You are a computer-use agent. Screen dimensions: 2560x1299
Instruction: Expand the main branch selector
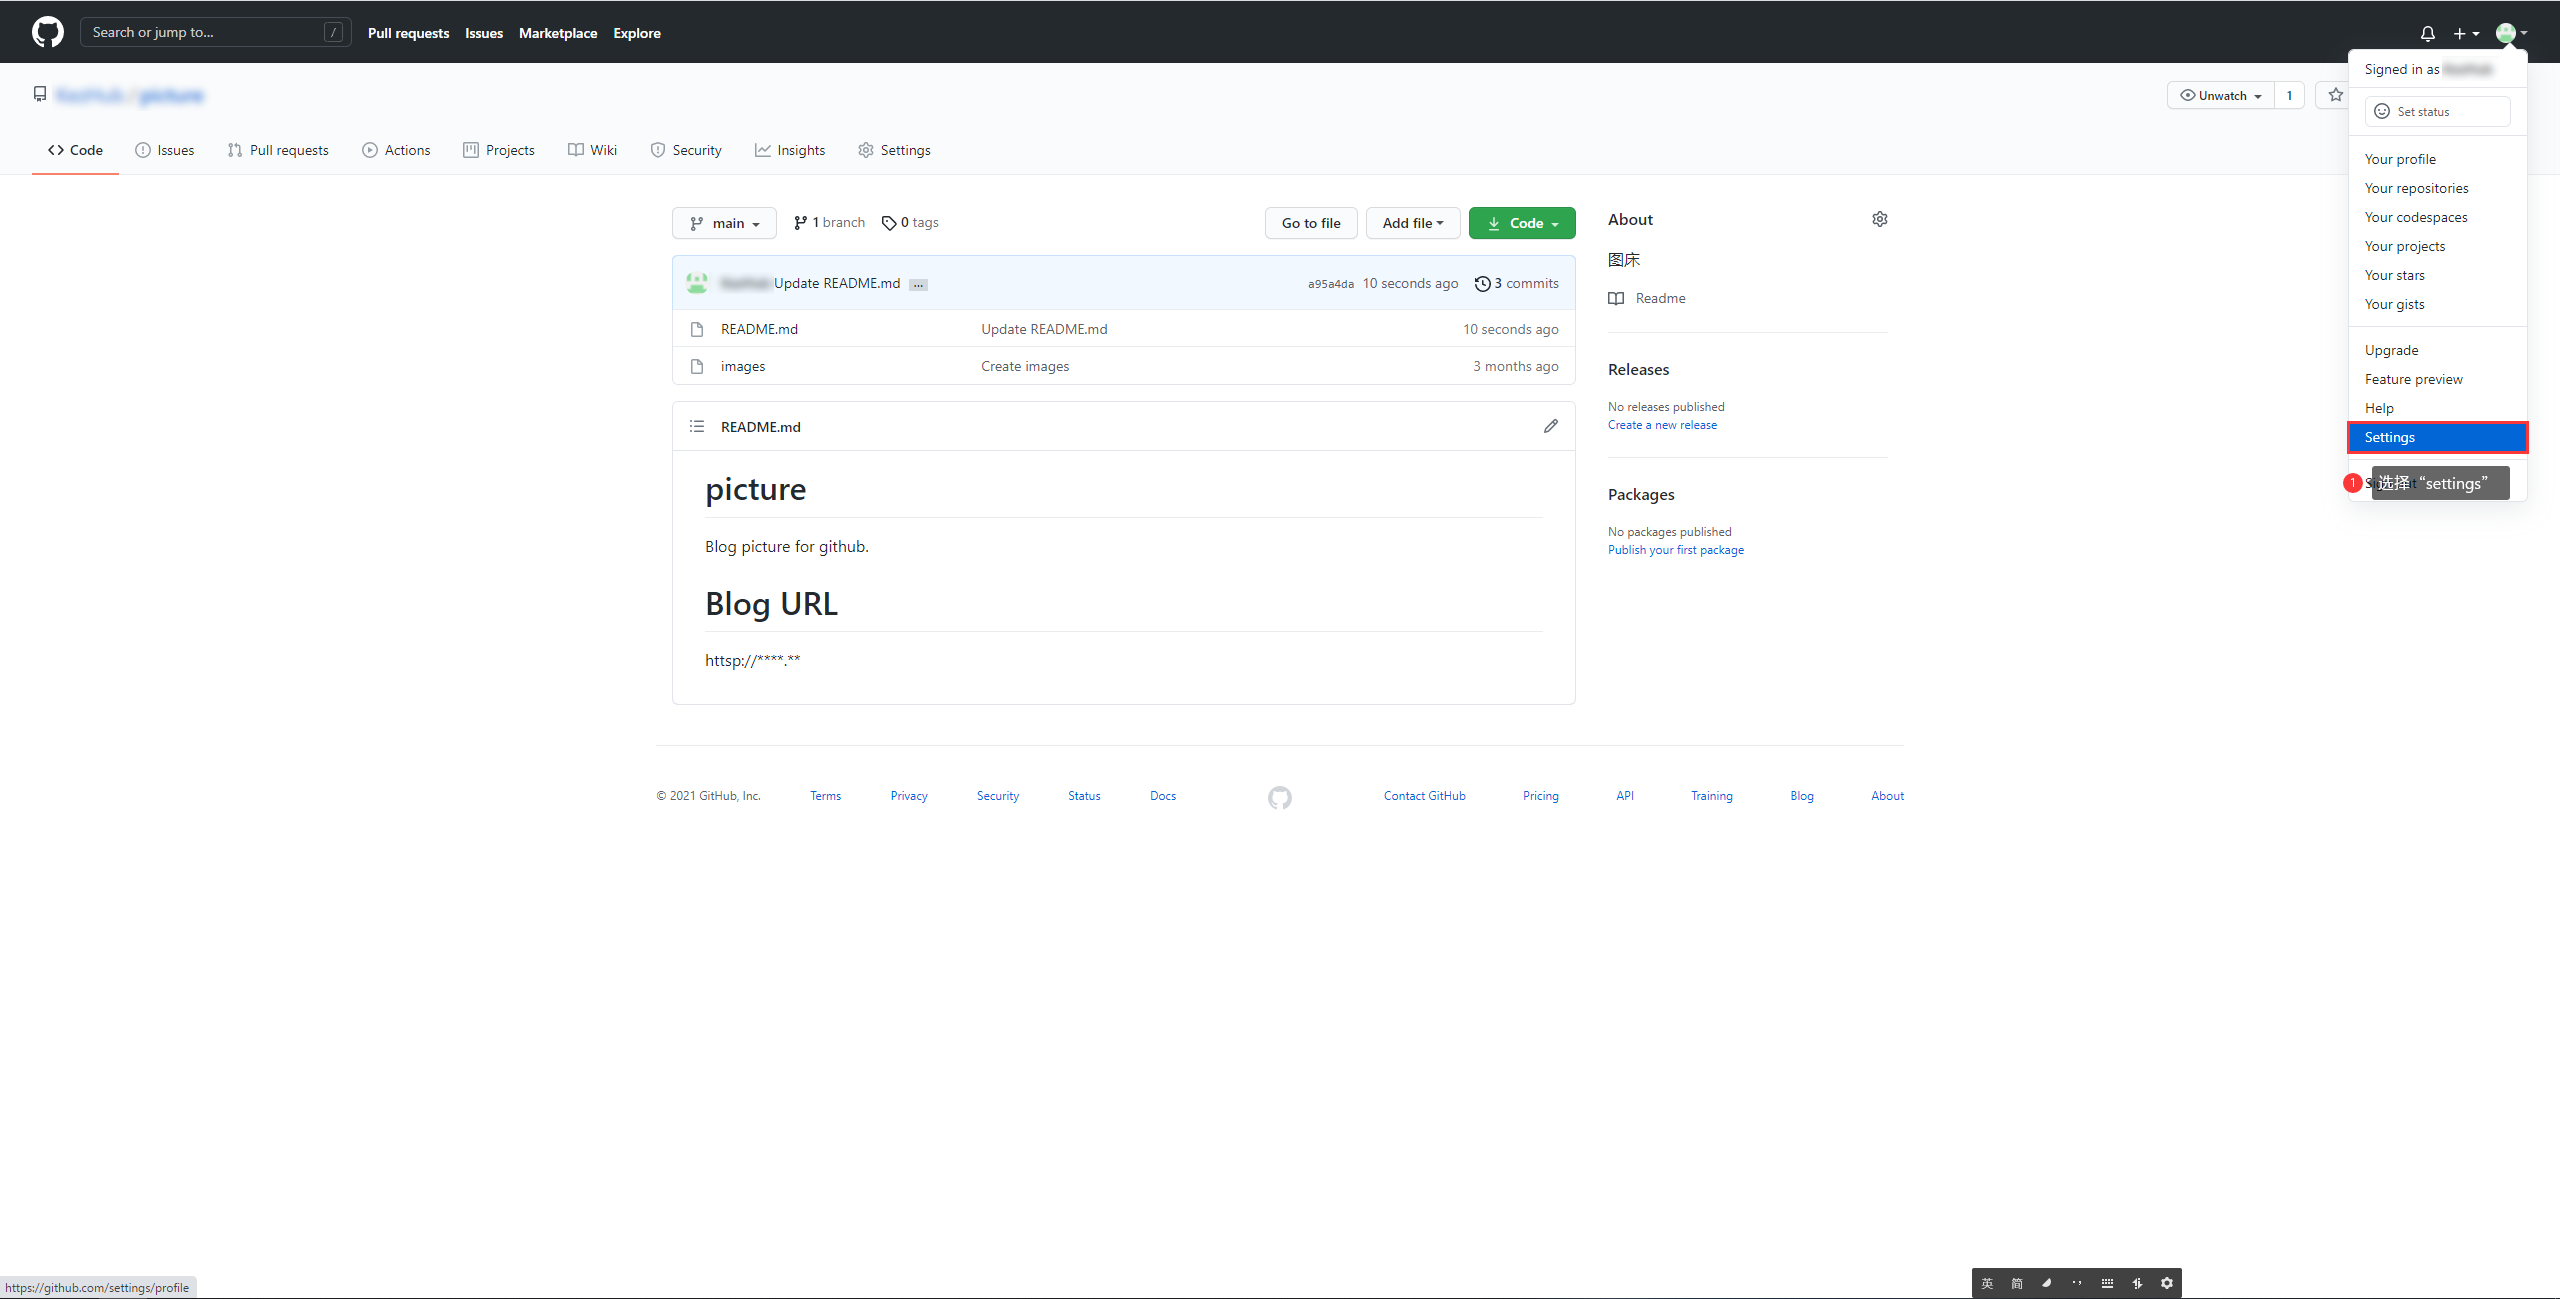(724, 223)
